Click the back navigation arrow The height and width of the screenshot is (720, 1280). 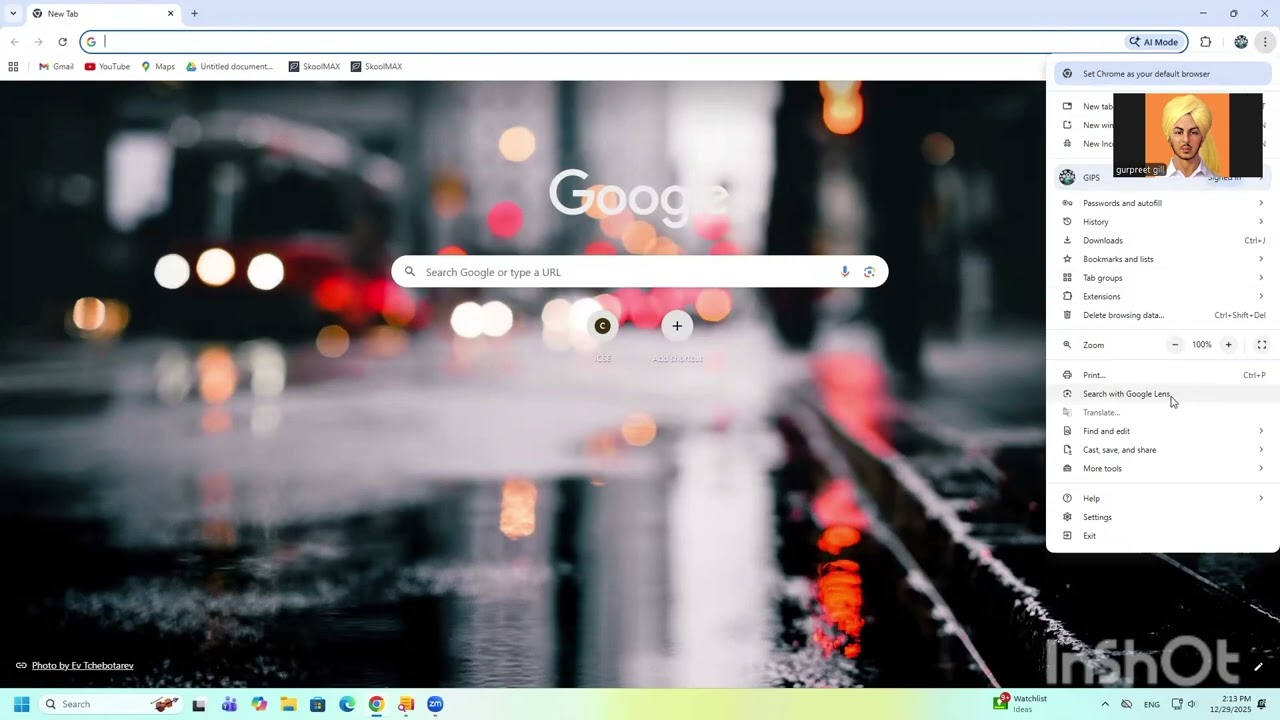pyautogui.click(x=14, y=42)
